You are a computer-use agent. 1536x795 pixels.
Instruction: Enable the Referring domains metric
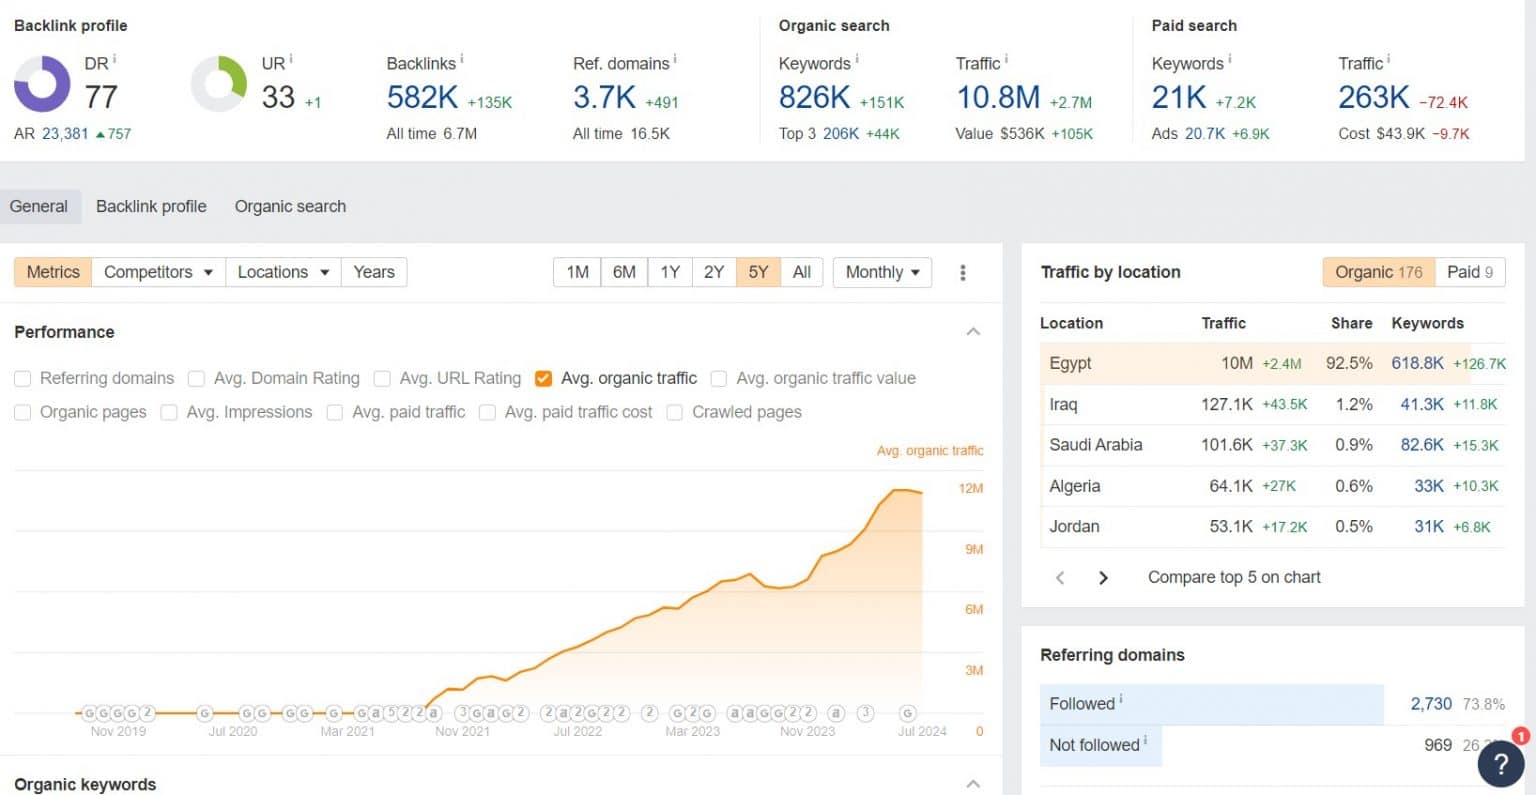(22, 378)
